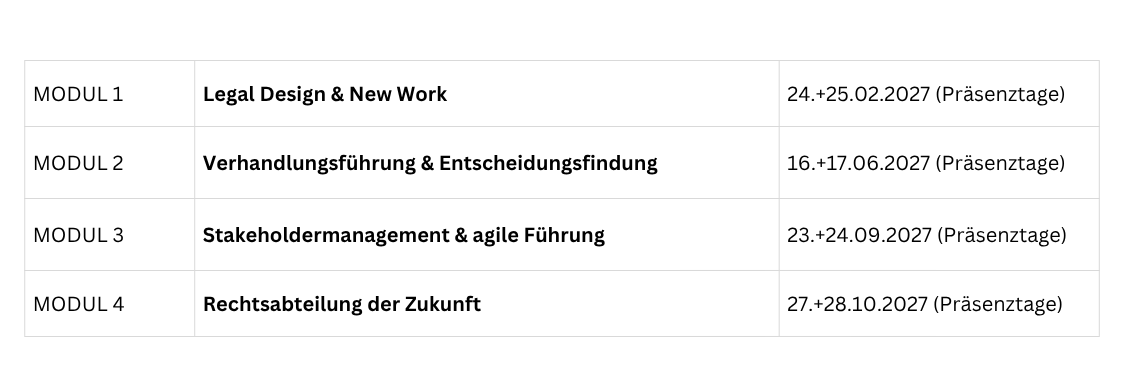The width and height of the screenshot is (1140, 385).
Task: Click the word Präsenztage in Modul 4 row
Action: click(x=998, y=304)
